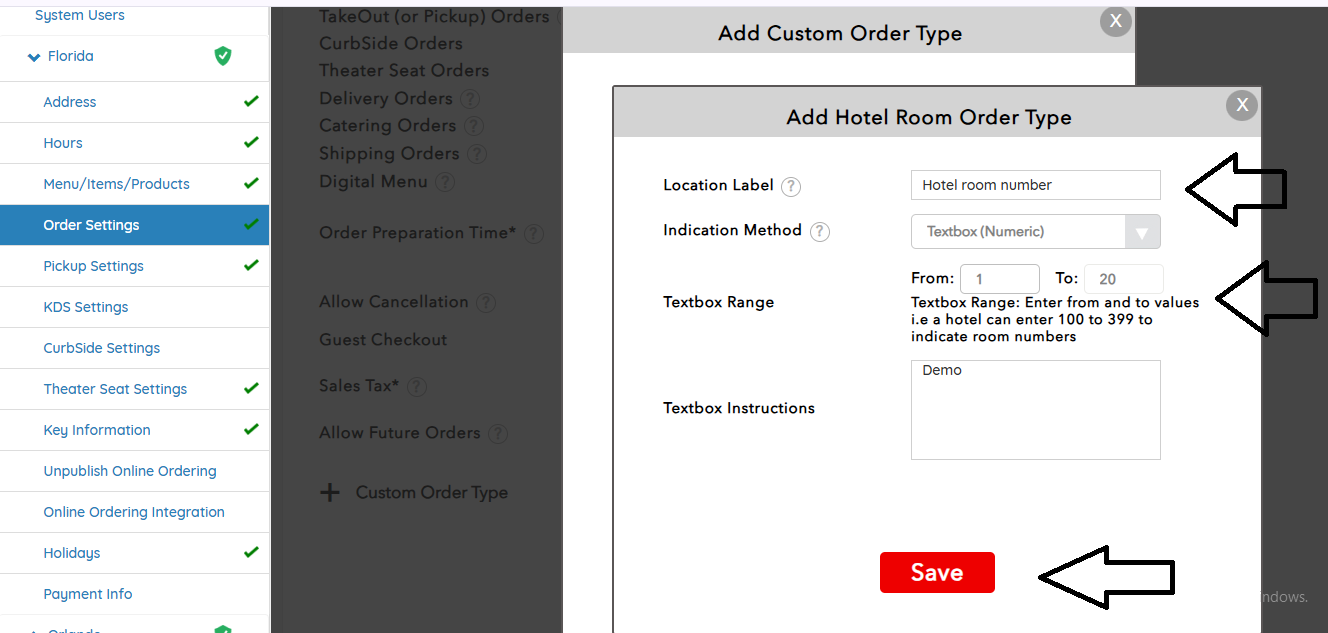Click help icon beside Digital Menu
The width and height of the screenshot is (1328, 633).
445,182
